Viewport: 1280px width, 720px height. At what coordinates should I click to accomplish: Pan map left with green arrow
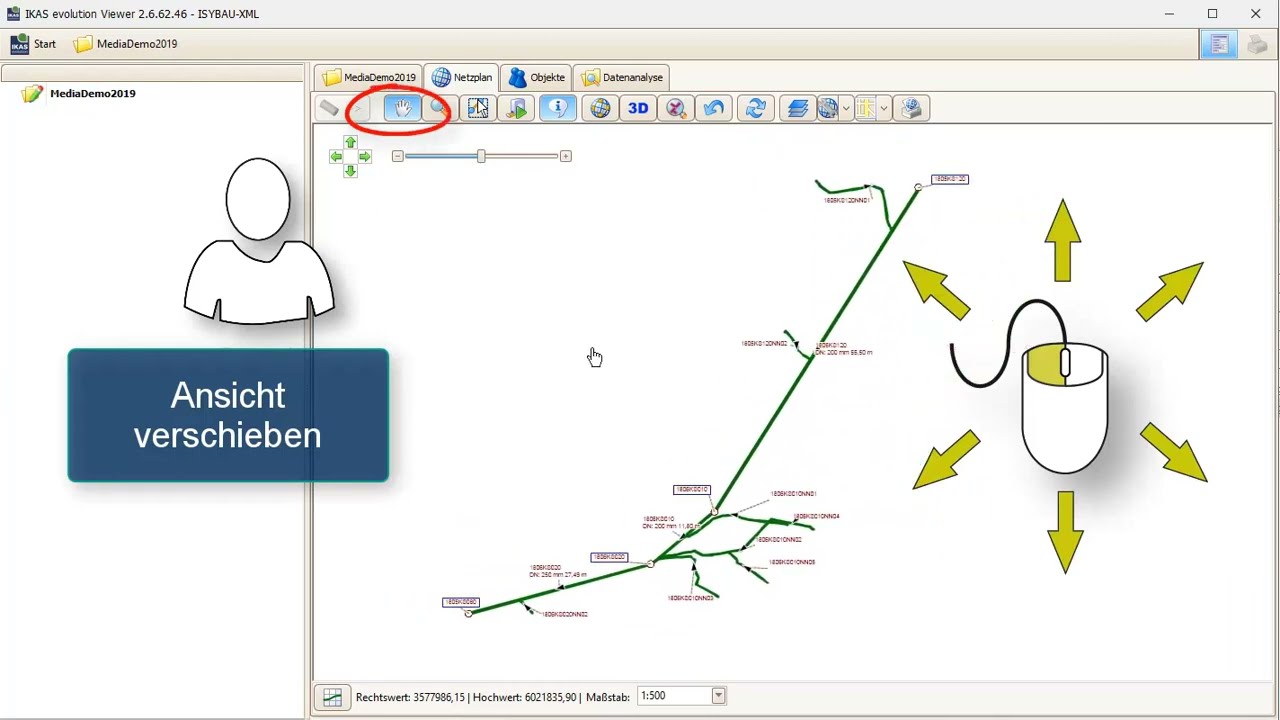[336, 157]
